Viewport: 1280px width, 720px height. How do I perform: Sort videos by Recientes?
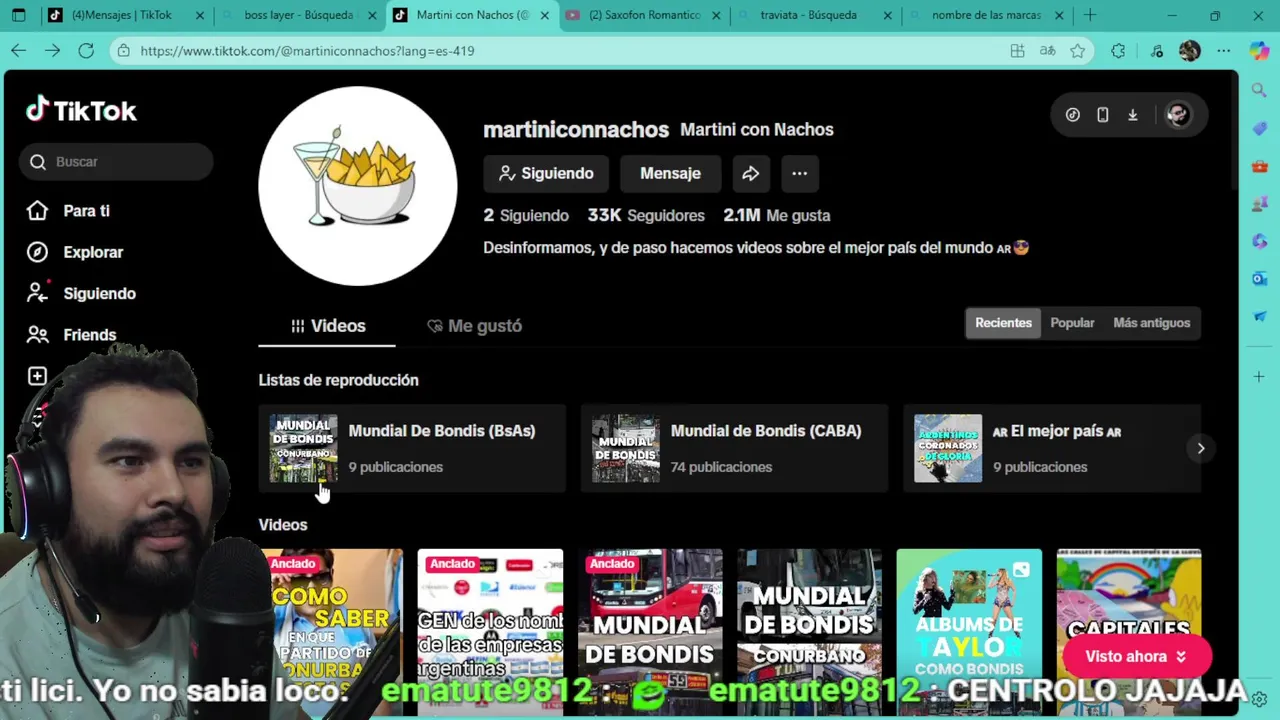1003,323
